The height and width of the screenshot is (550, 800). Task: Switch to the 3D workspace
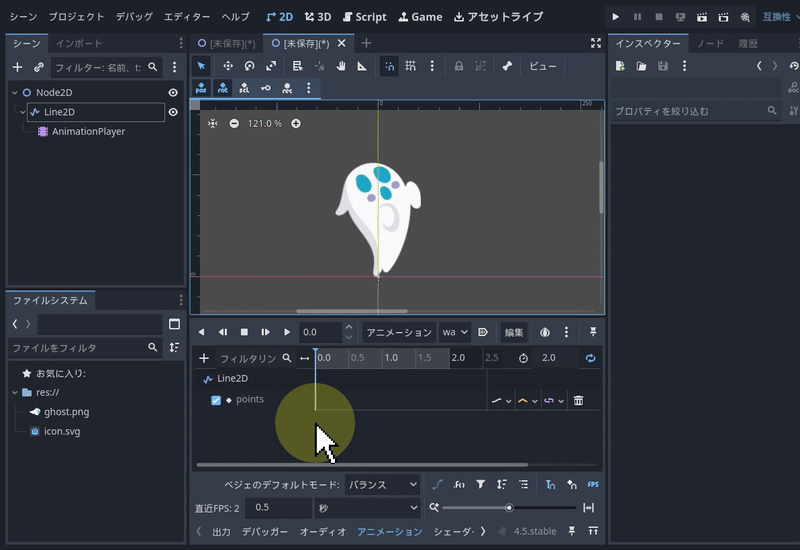(318, 17)
